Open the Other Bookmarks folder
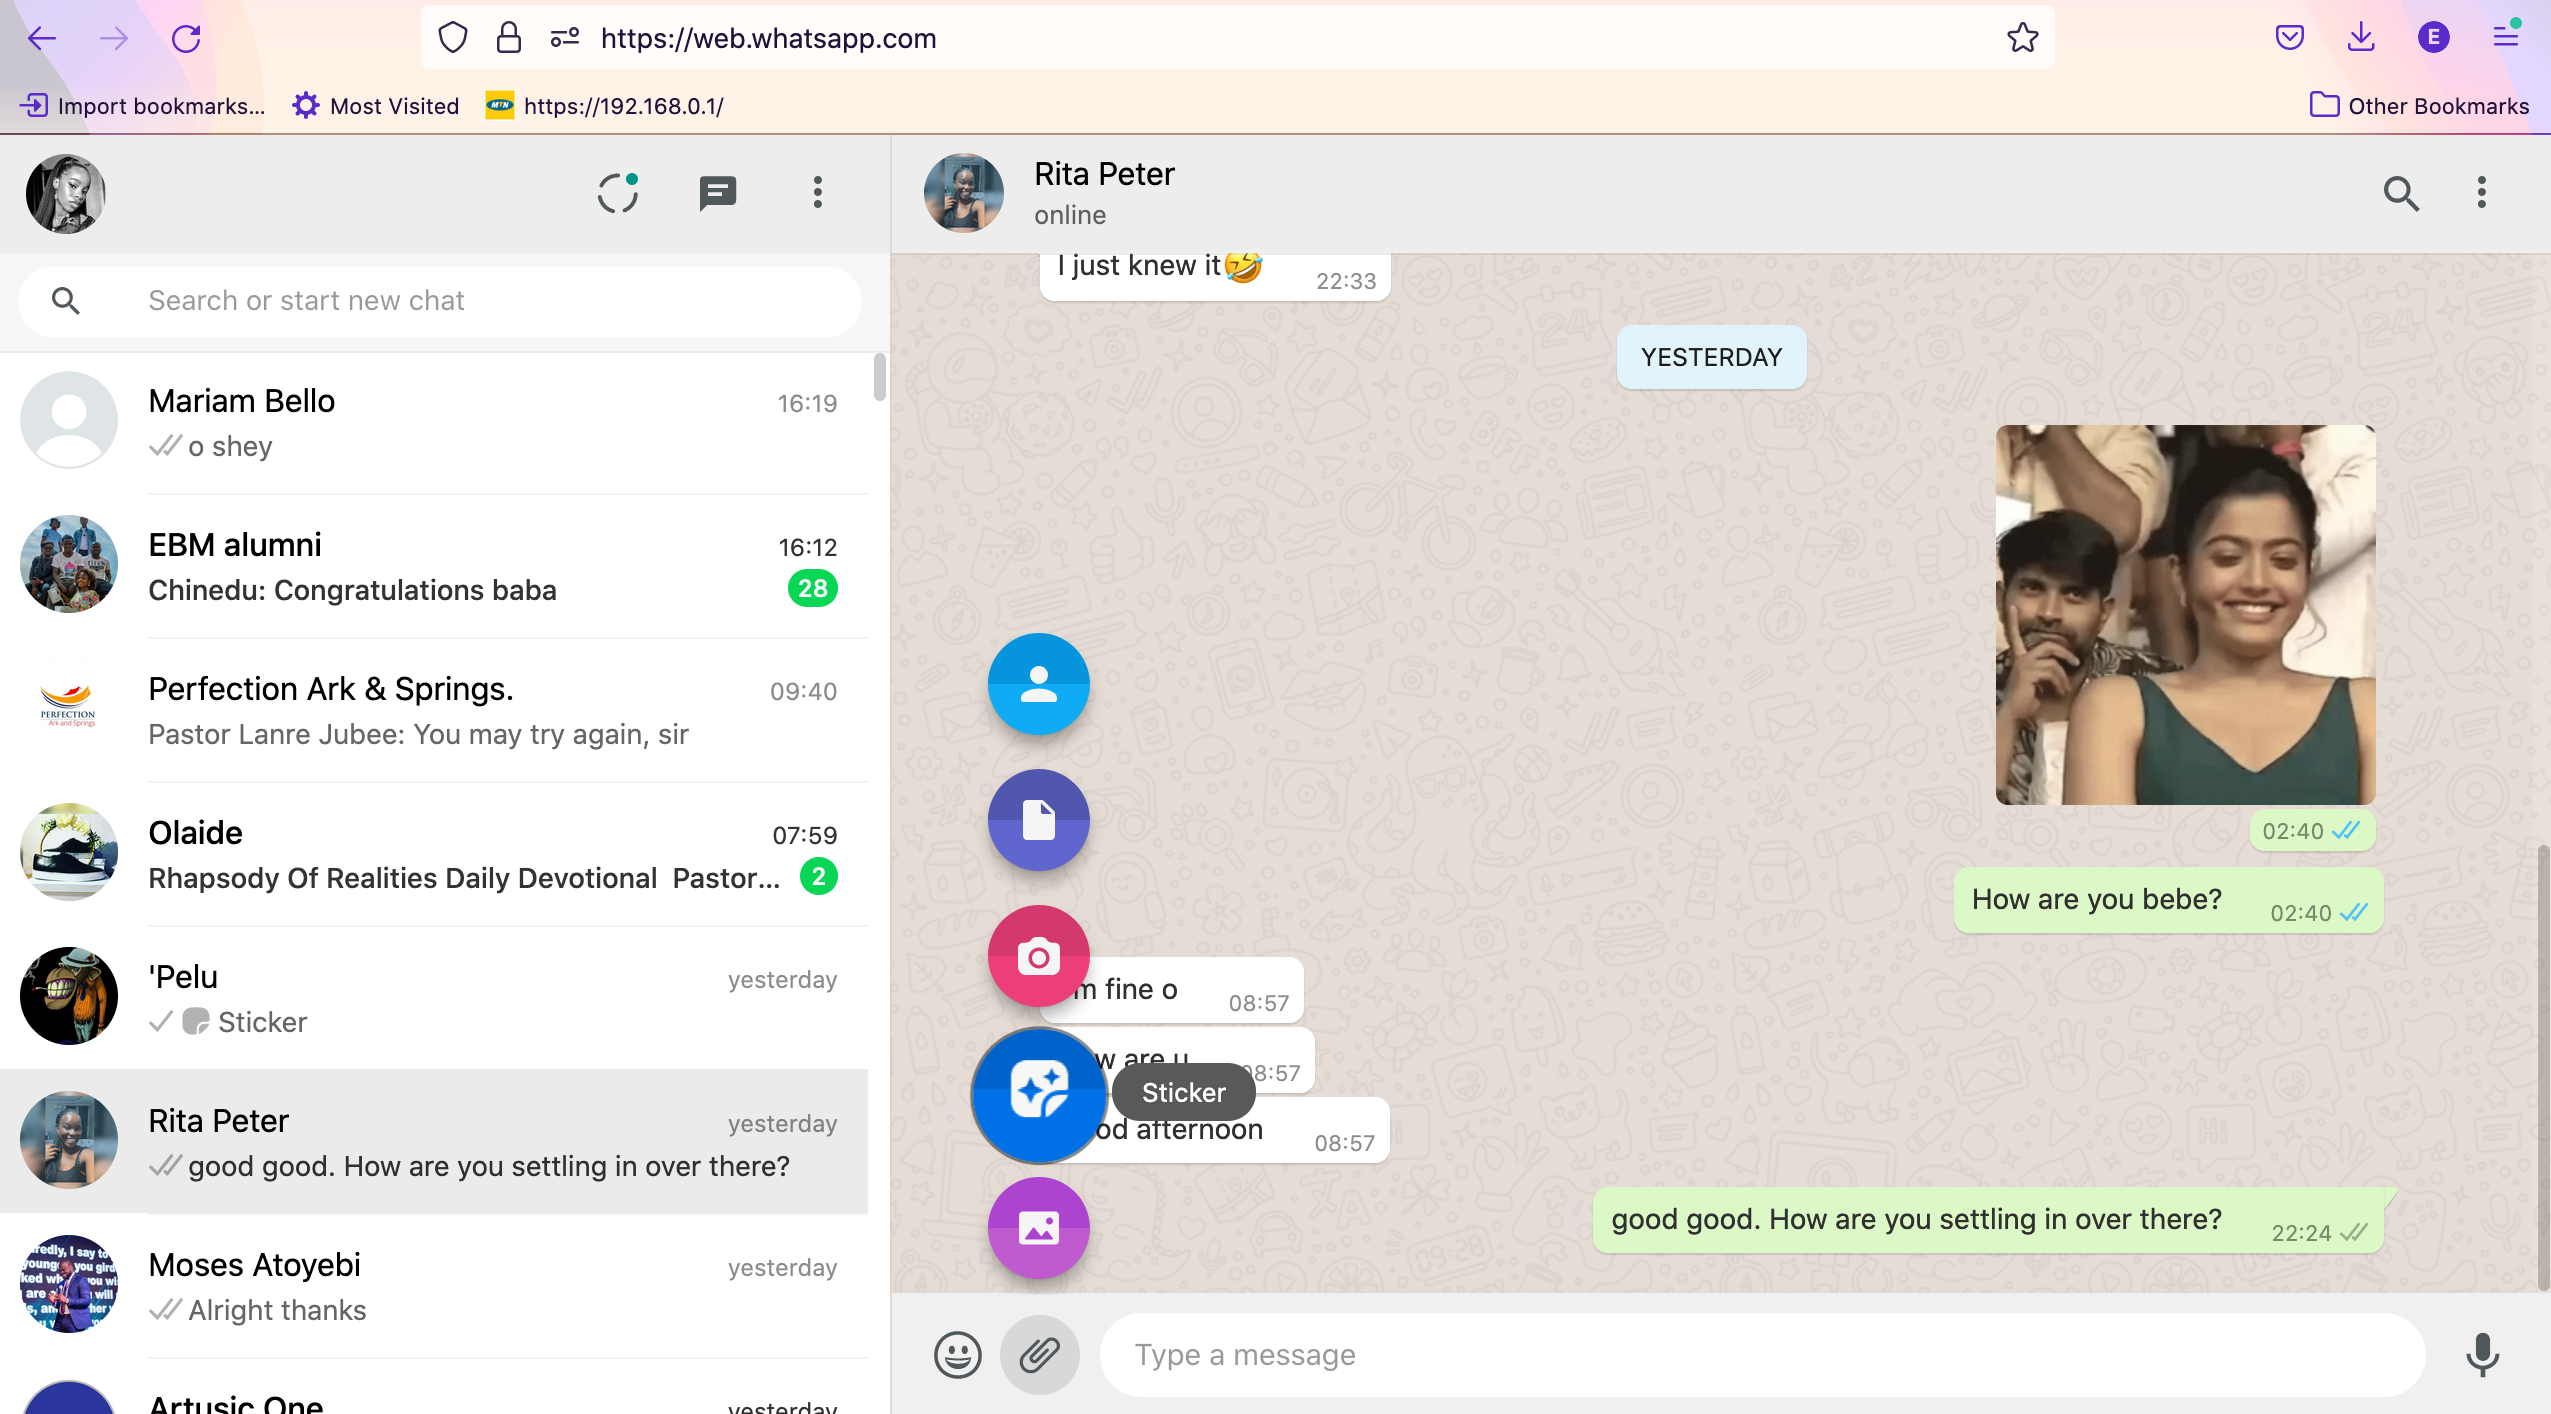Image resolution: width=2551 pixels, height=1414 pixels. [2419, 105]
